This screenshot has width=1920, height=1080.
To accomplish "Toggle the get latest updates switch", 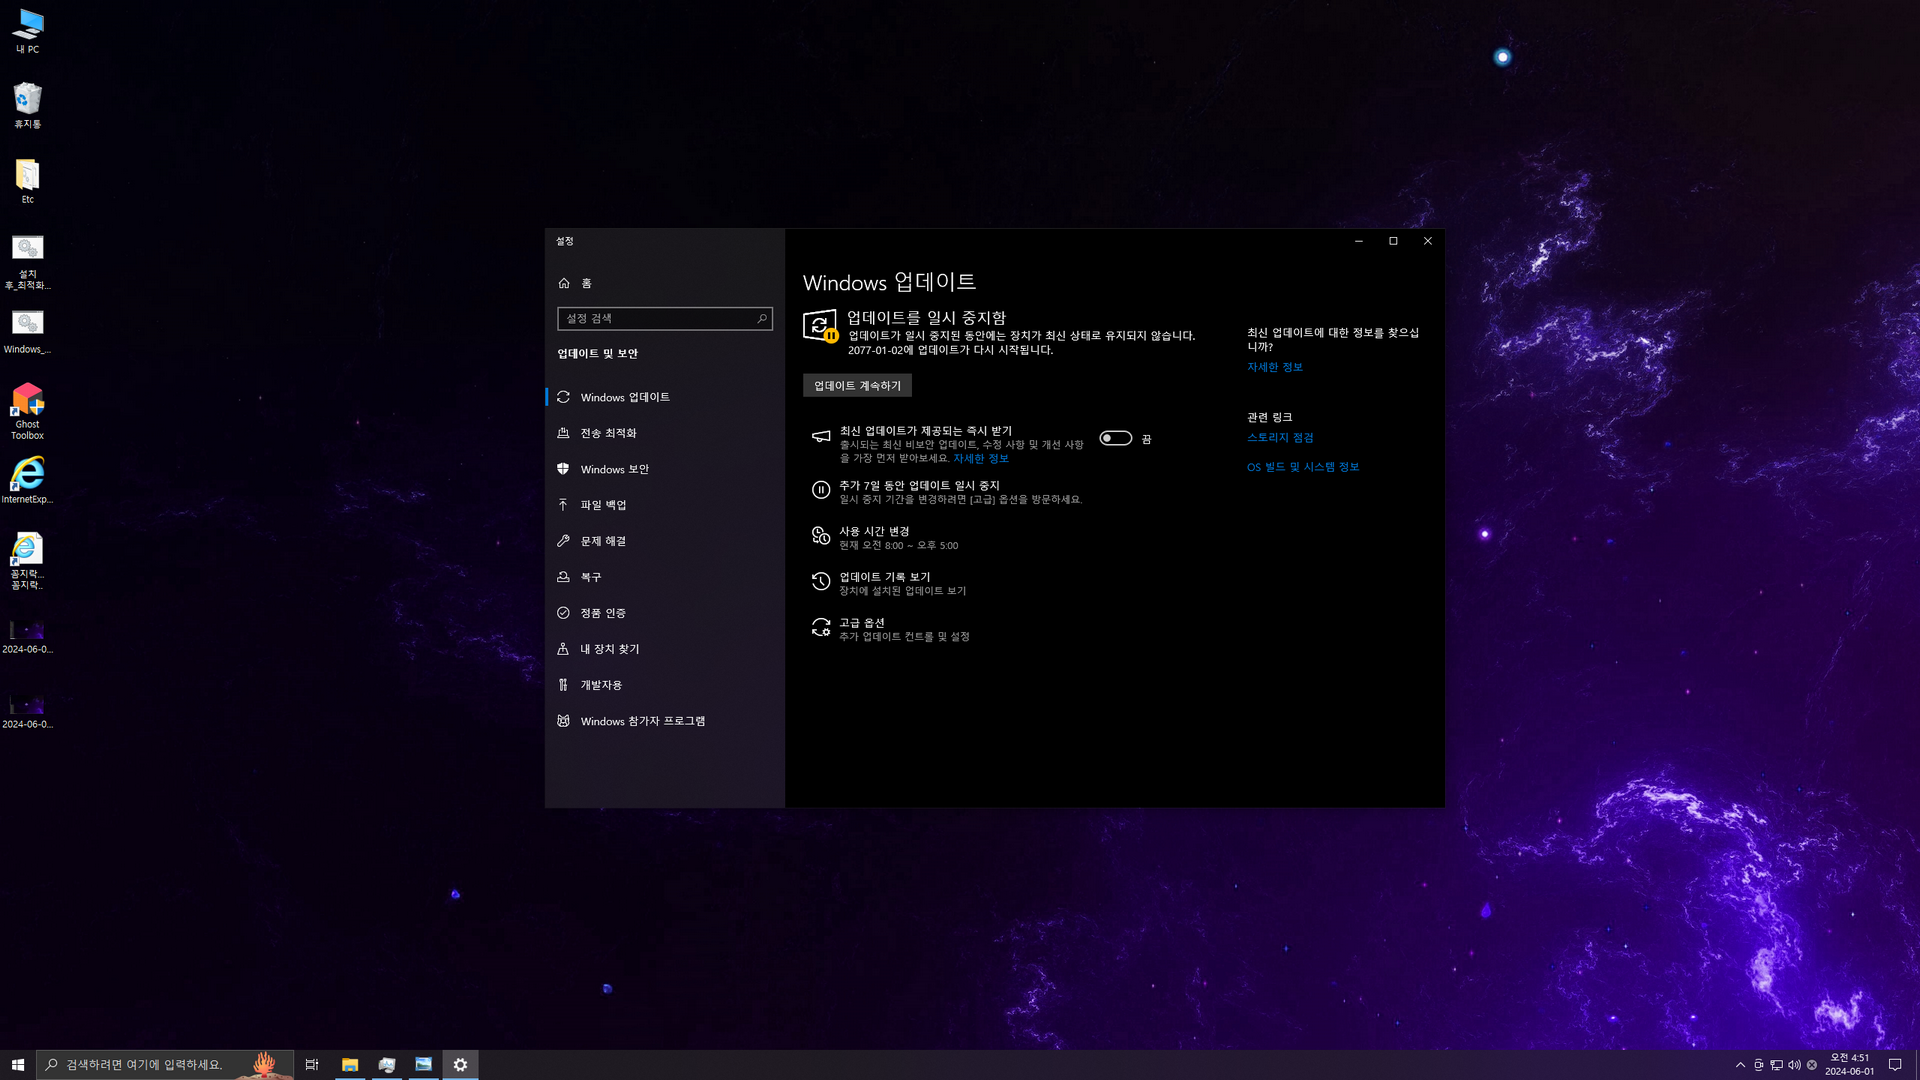I will pos(1115,438).
